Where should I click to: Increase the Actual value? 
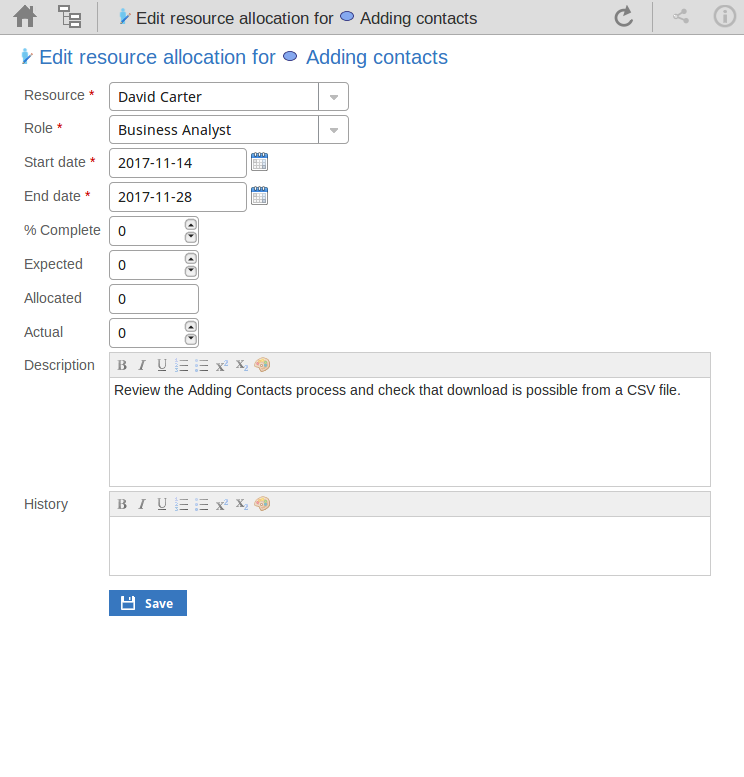(190, 327)
